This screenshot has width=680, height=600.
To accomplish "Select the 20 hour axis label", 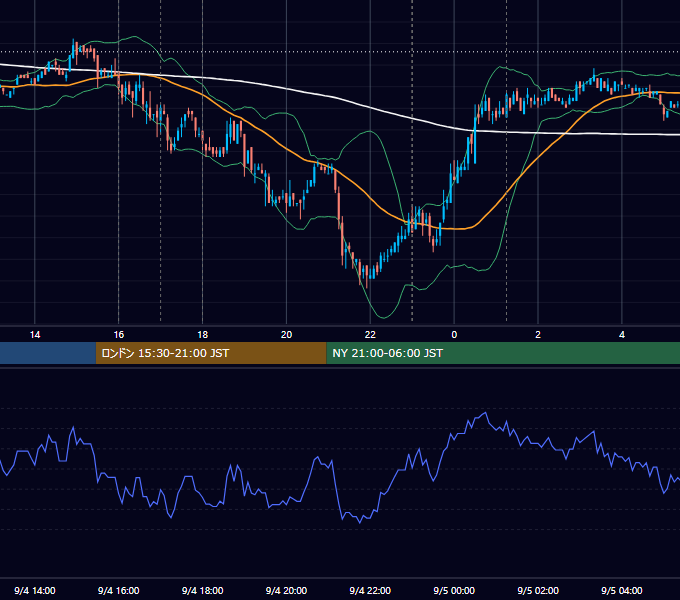I will [286, 335].
